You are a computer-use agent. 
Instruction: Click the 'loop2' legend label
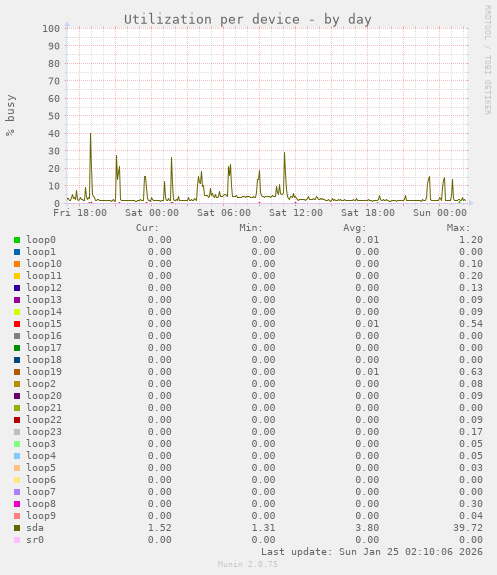tap(41, 384)
